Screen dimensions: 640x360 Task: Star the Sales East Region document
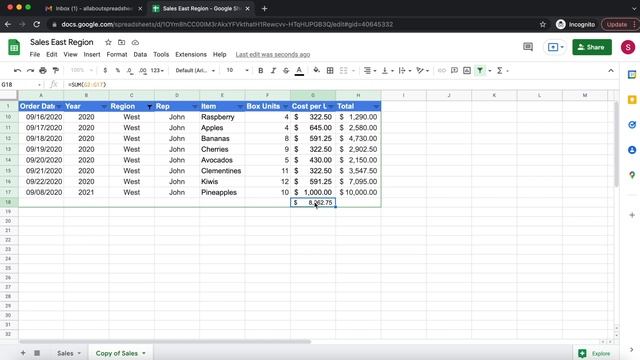tap(108, 42)
